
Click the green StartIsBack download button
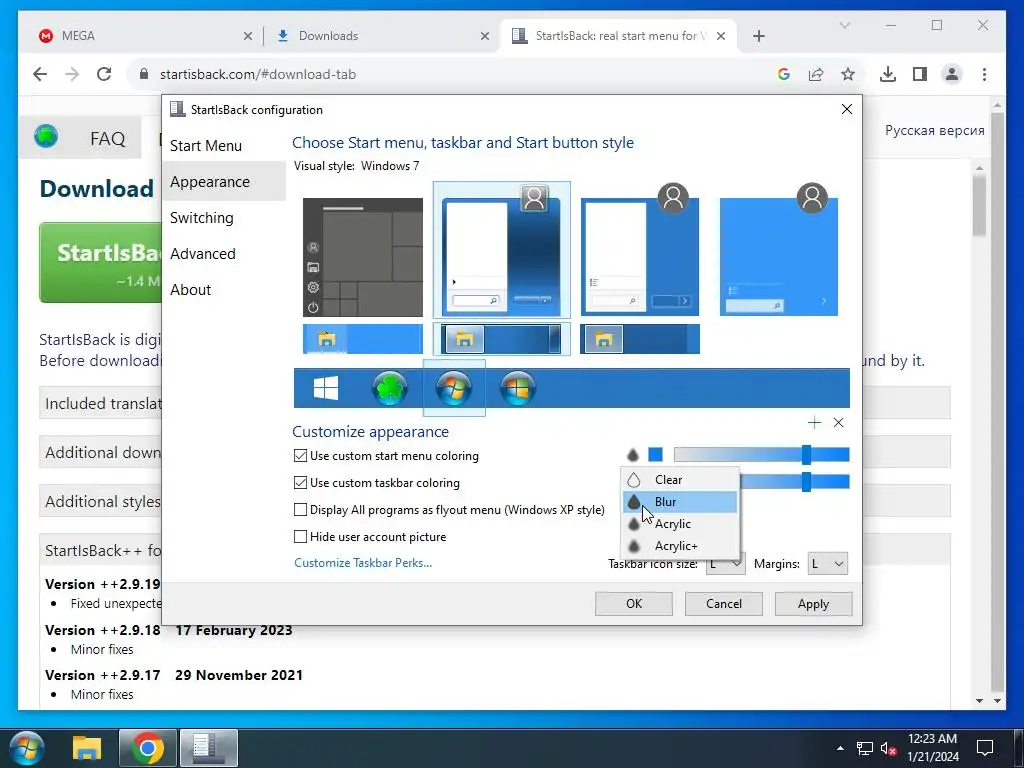pos(101,263)
